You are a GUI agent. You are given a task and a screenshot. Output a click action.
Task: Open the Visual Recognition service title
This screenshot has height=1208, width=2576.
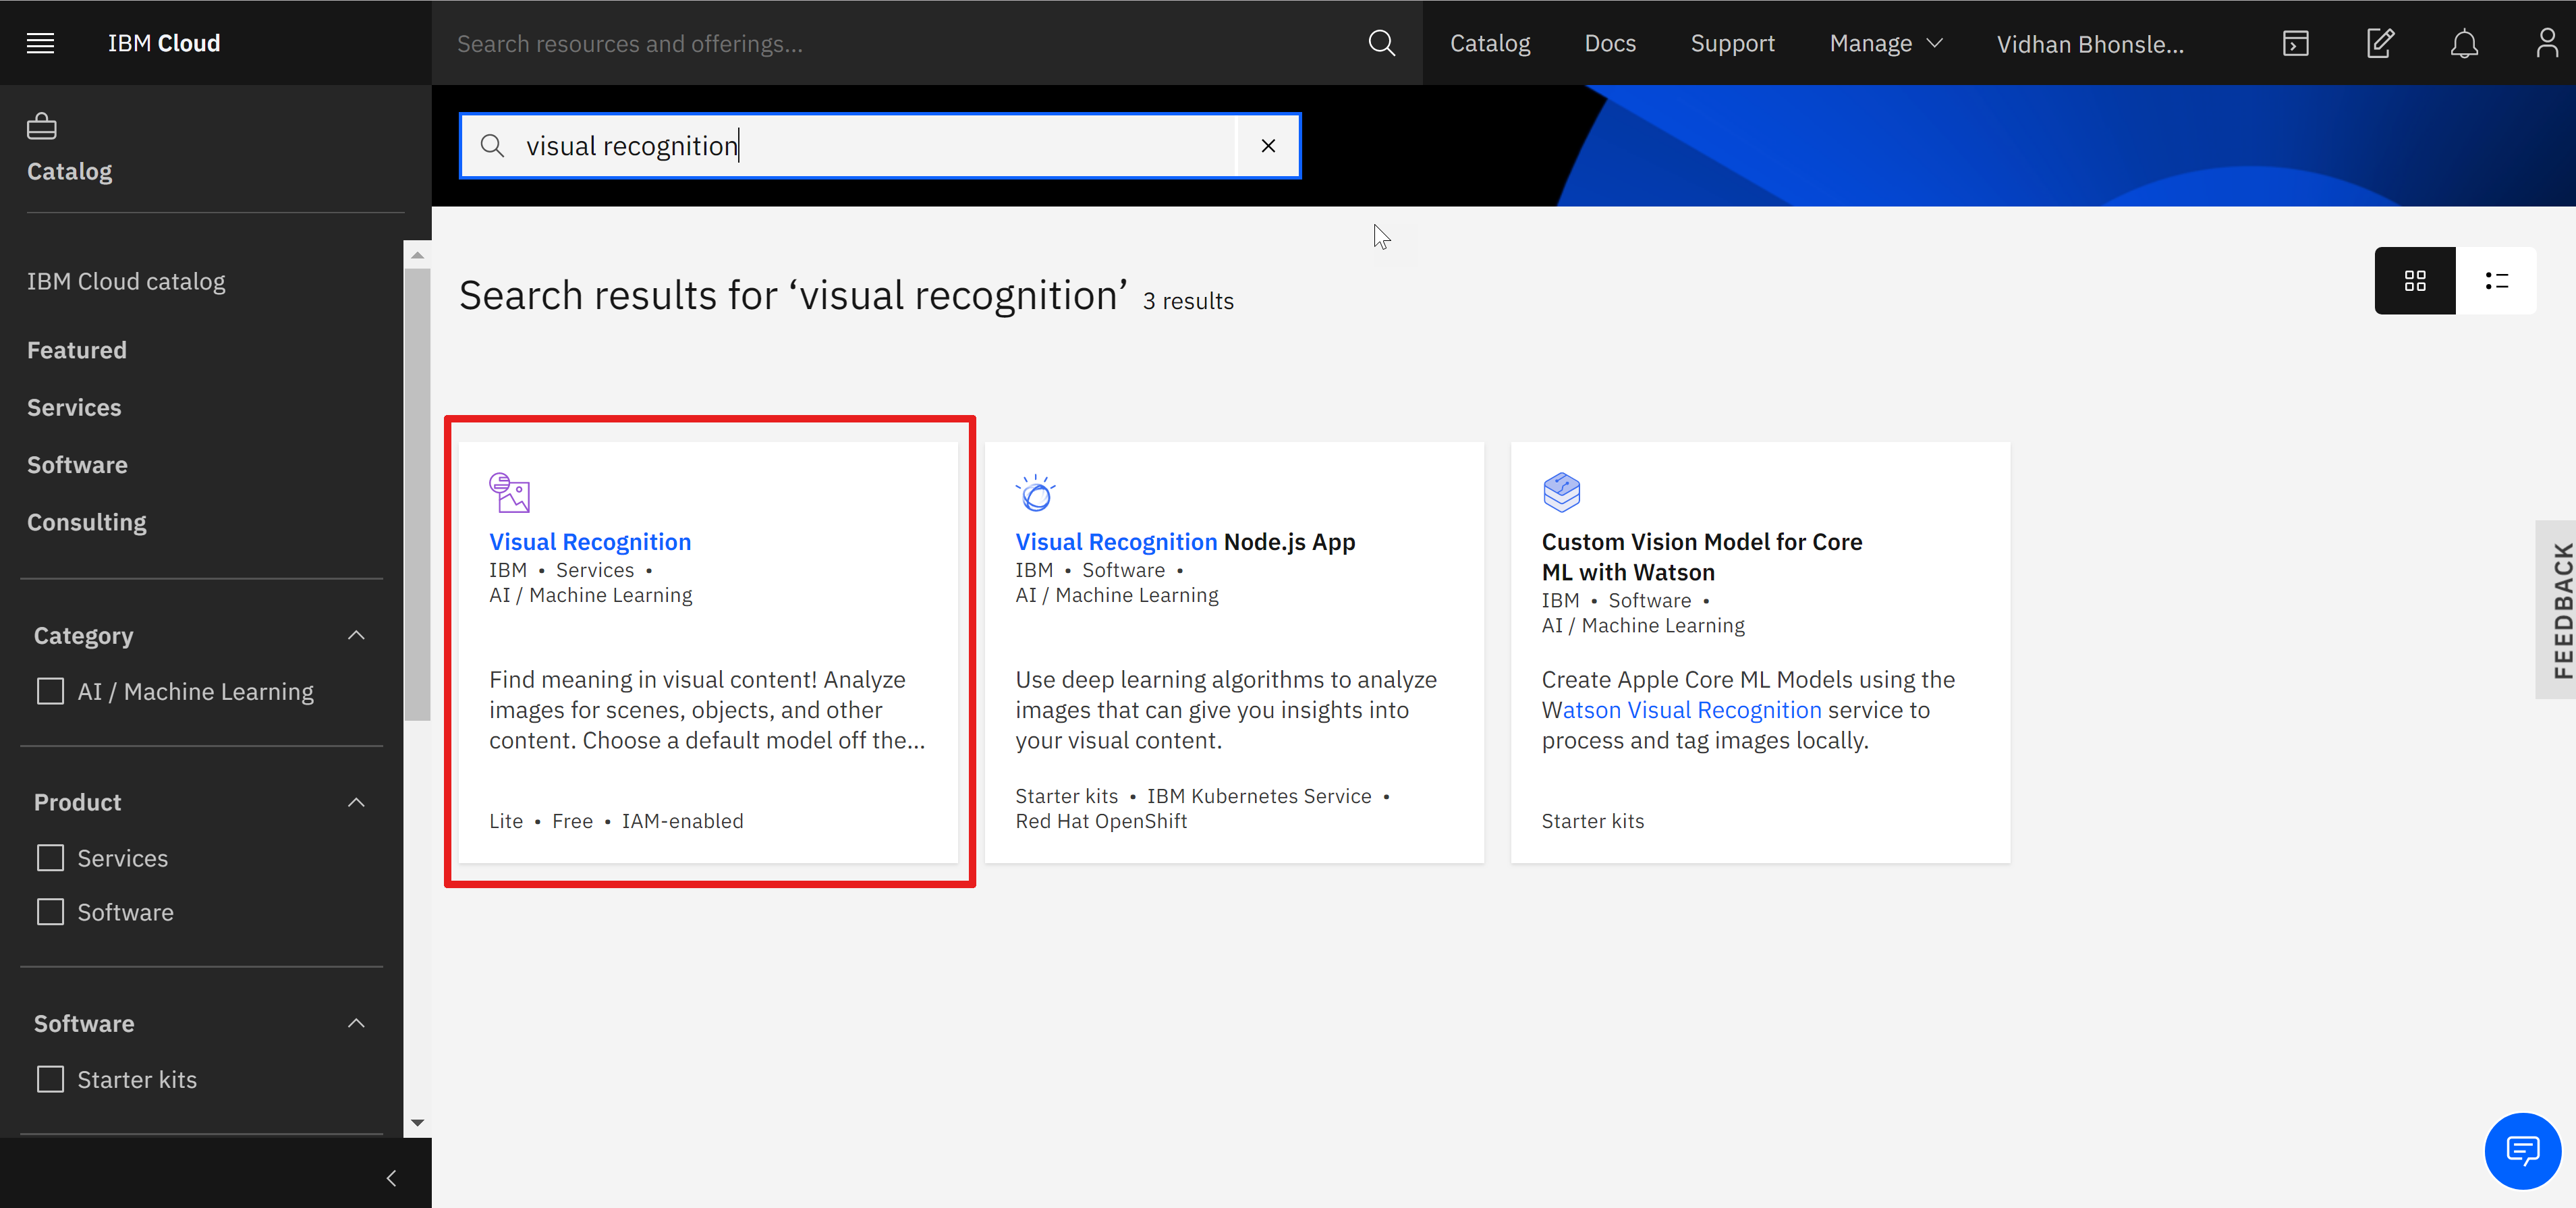coord(590,541)
